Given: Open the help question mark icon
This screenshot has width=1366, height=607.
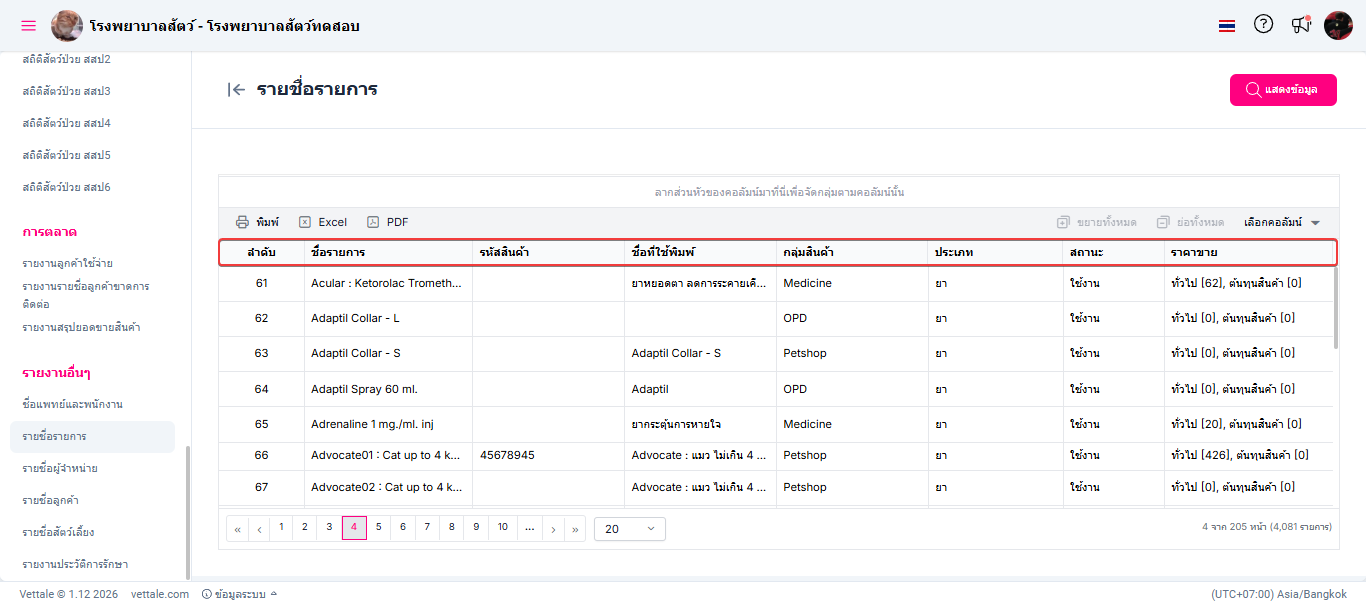Looking at the screenshot, I should click(x=1263, y=25).
